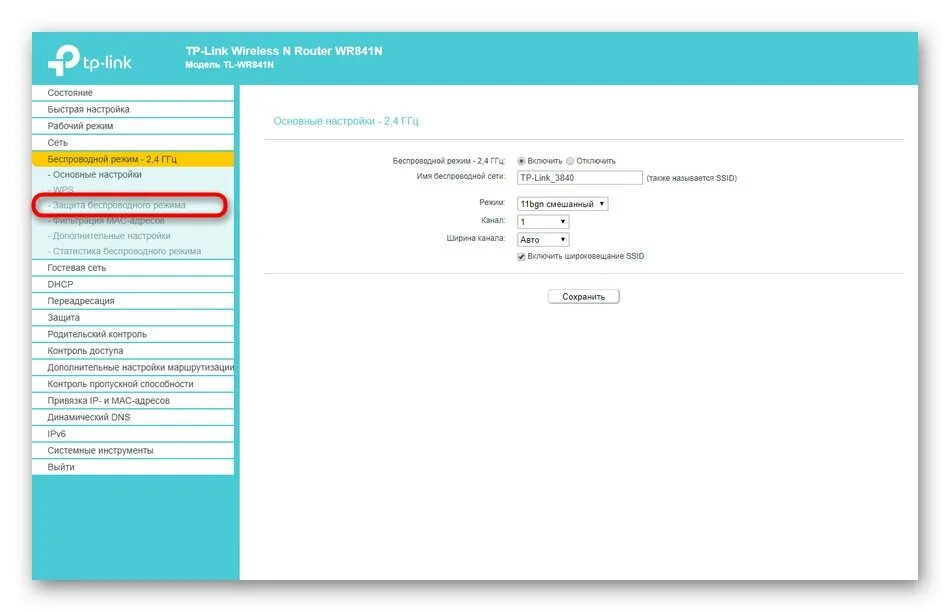Select the Включить radio button
950x612 pixels.
point(521,161)
